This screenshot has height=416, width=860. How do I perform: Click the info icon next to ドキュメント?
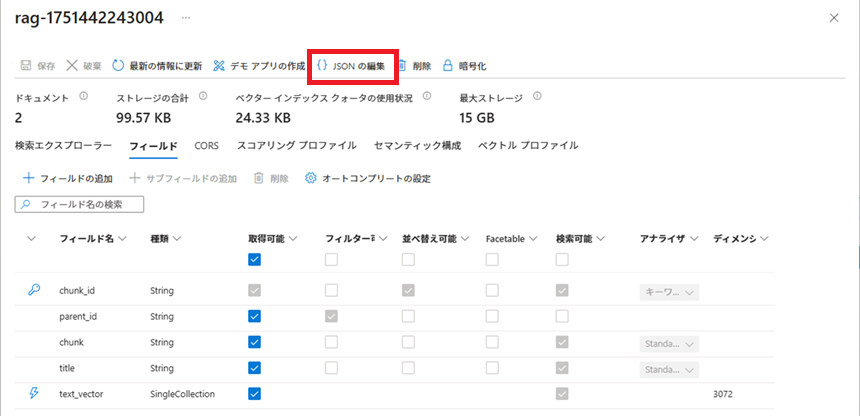coord(84,96)
